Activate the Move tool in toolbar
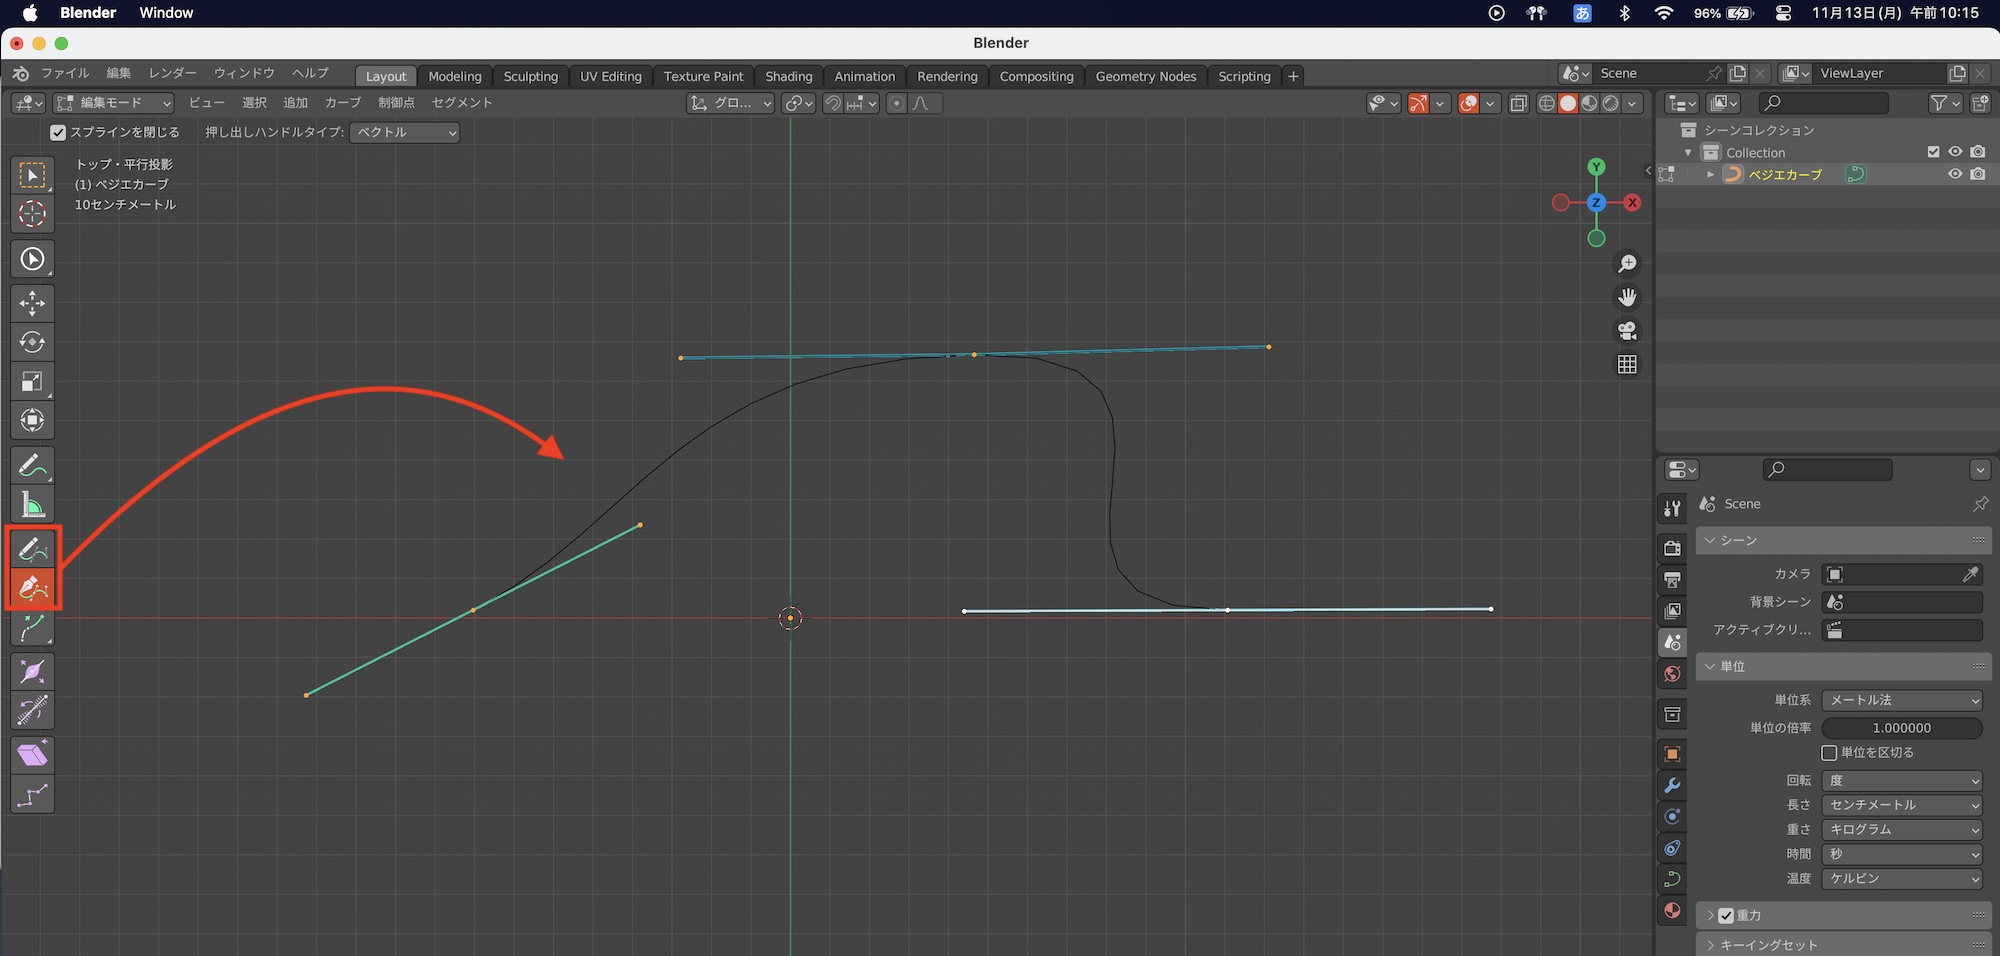2000x956 pixels. tap(33, 303)
